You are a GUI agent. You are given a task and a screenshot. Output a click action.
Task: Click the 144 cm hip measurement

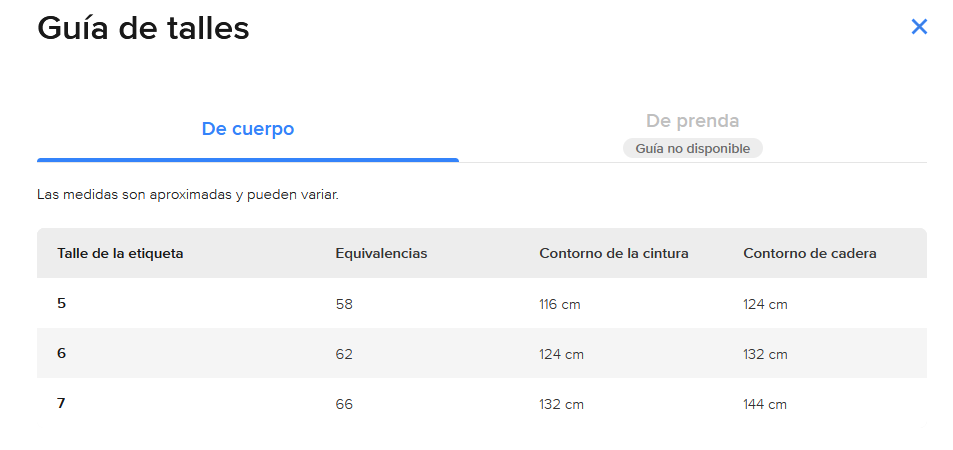point(765,404)
